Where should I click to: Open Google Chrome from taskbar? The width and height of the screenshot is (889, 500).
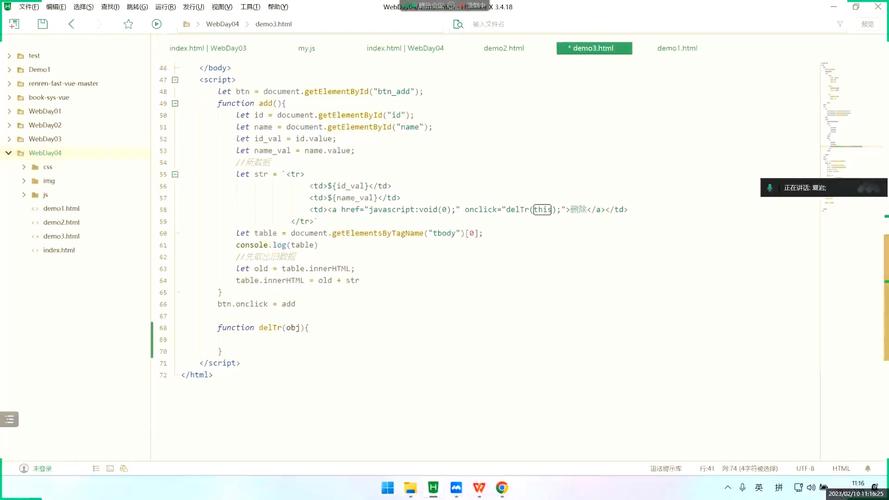[502, 488]
